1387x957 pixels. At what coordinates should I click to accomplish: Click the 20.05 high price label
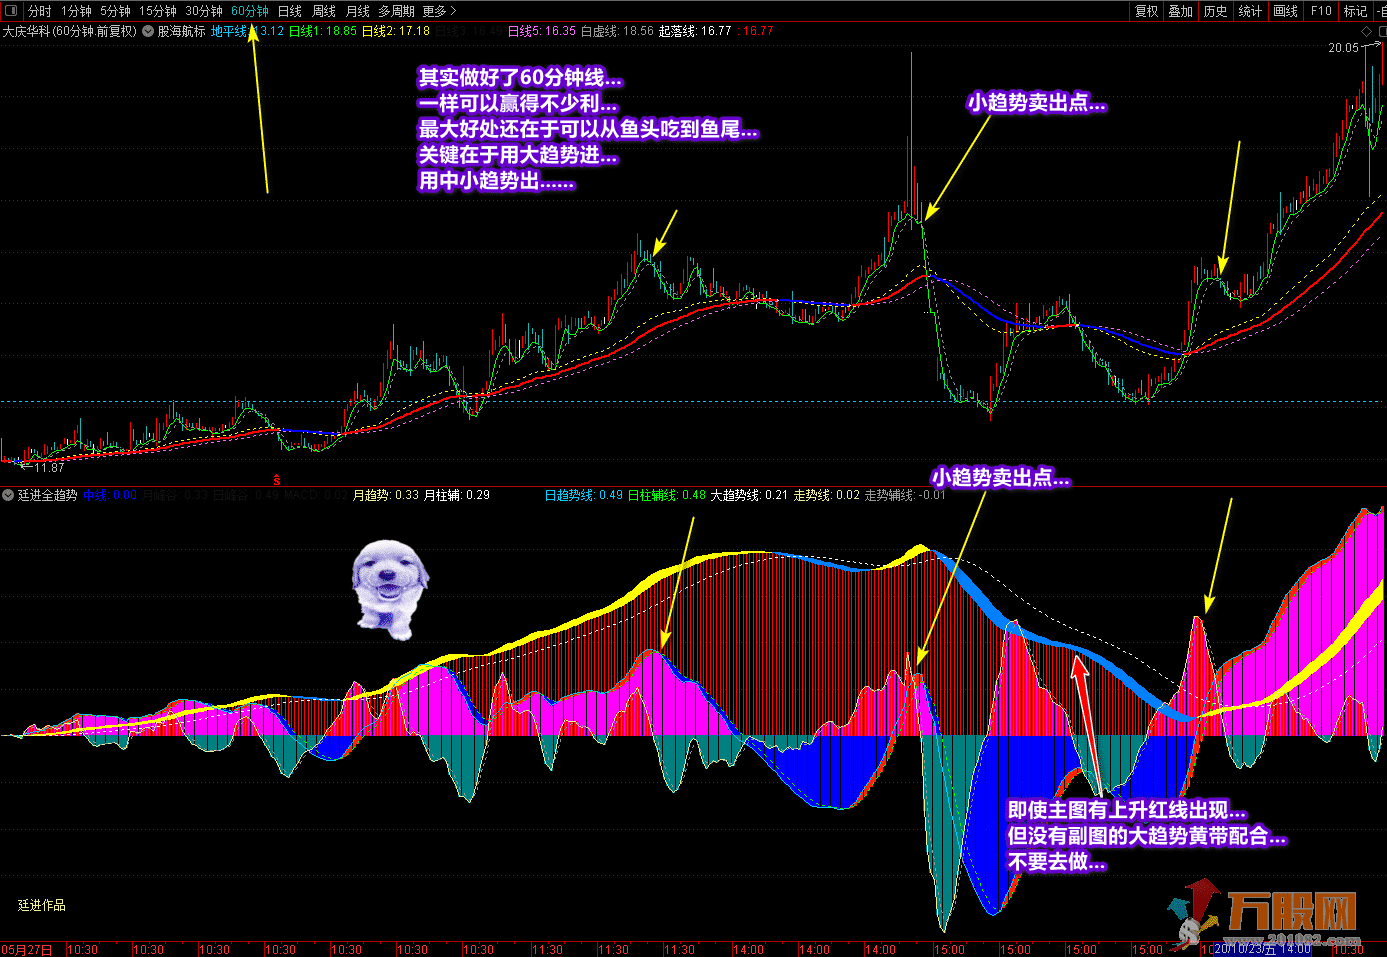click(1343, 48)
